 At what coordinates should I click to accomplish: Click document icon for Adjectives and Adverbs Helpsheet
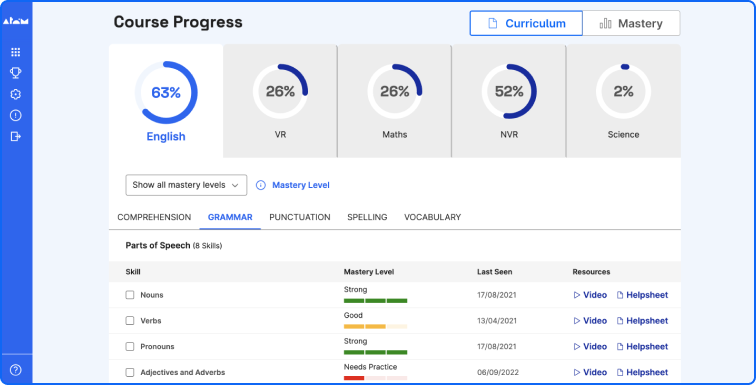click(620, 372)
